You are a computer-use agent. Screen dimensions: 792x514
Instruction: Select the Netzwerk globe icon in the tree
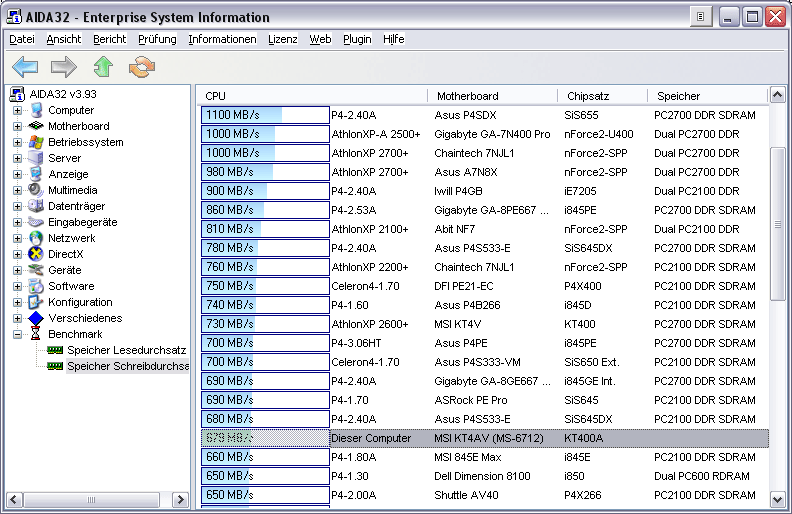tap(36, 238)
